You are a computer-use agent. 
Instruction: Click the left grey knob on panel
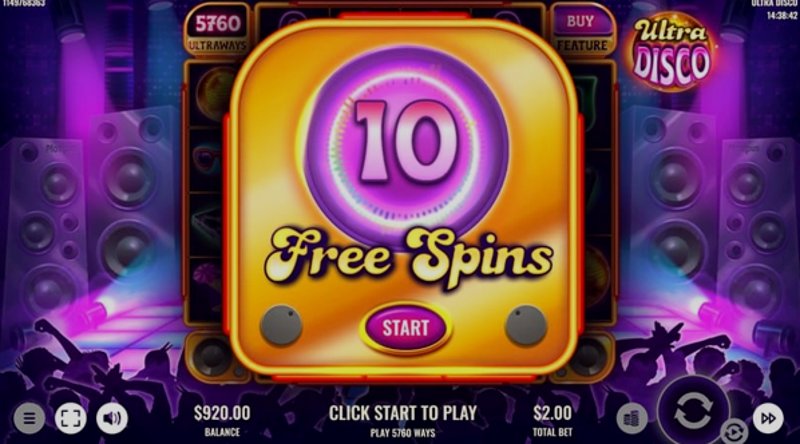point(281,325)
